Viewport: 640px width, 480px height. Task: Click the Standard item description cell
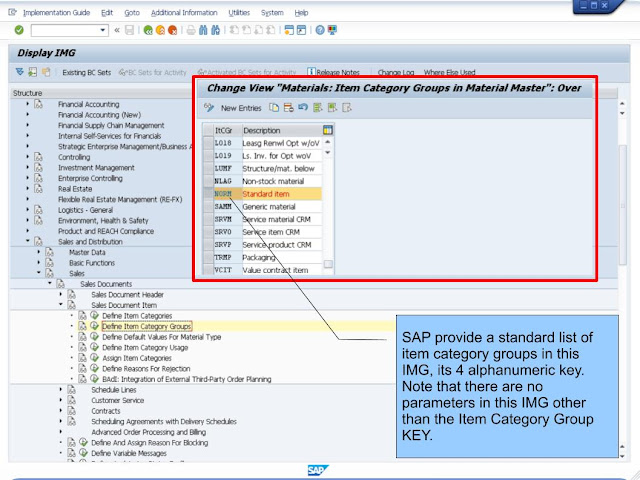[x=281, y=194]
